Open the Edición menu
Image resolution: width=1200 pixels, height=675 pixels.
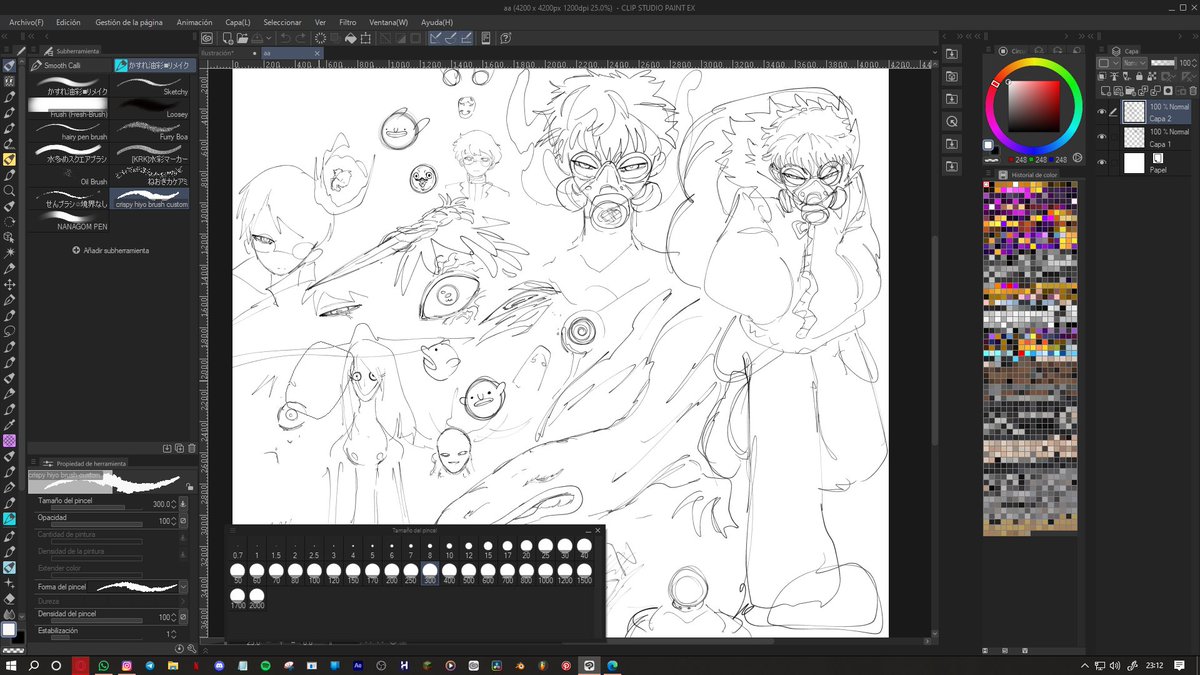pos(68,21)
